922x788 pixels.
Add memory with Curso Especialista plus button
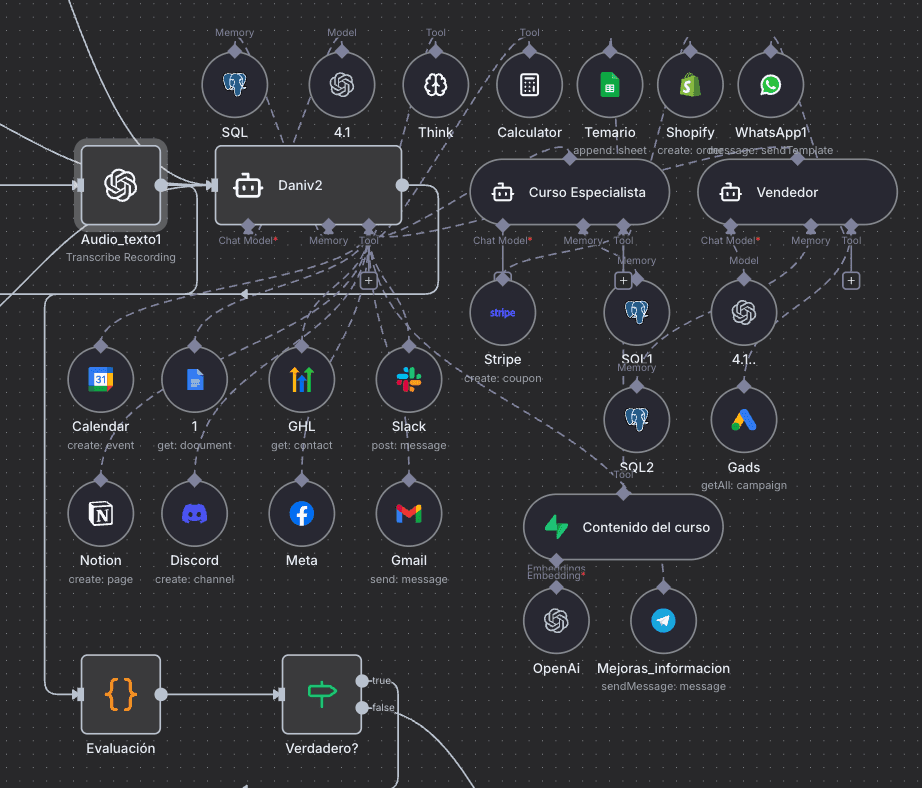623,281
